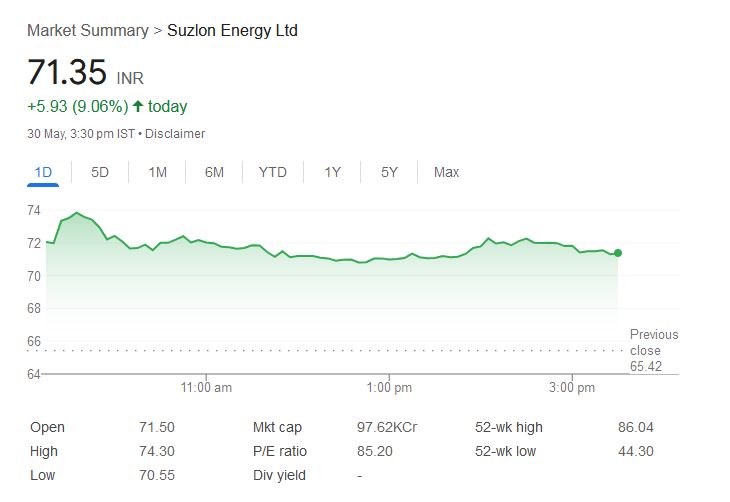Select the 1D time range tab
This screenshot has height=502, width=730.
tap(43, 172)
